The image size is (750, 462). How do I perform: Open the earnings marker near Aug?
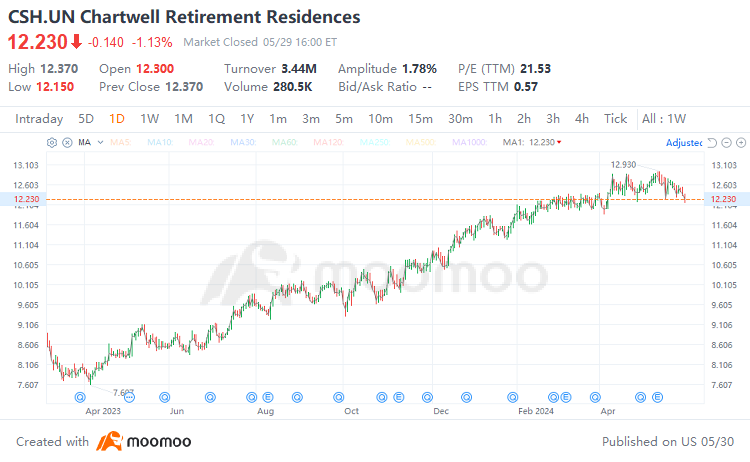[x=267, y=397]
